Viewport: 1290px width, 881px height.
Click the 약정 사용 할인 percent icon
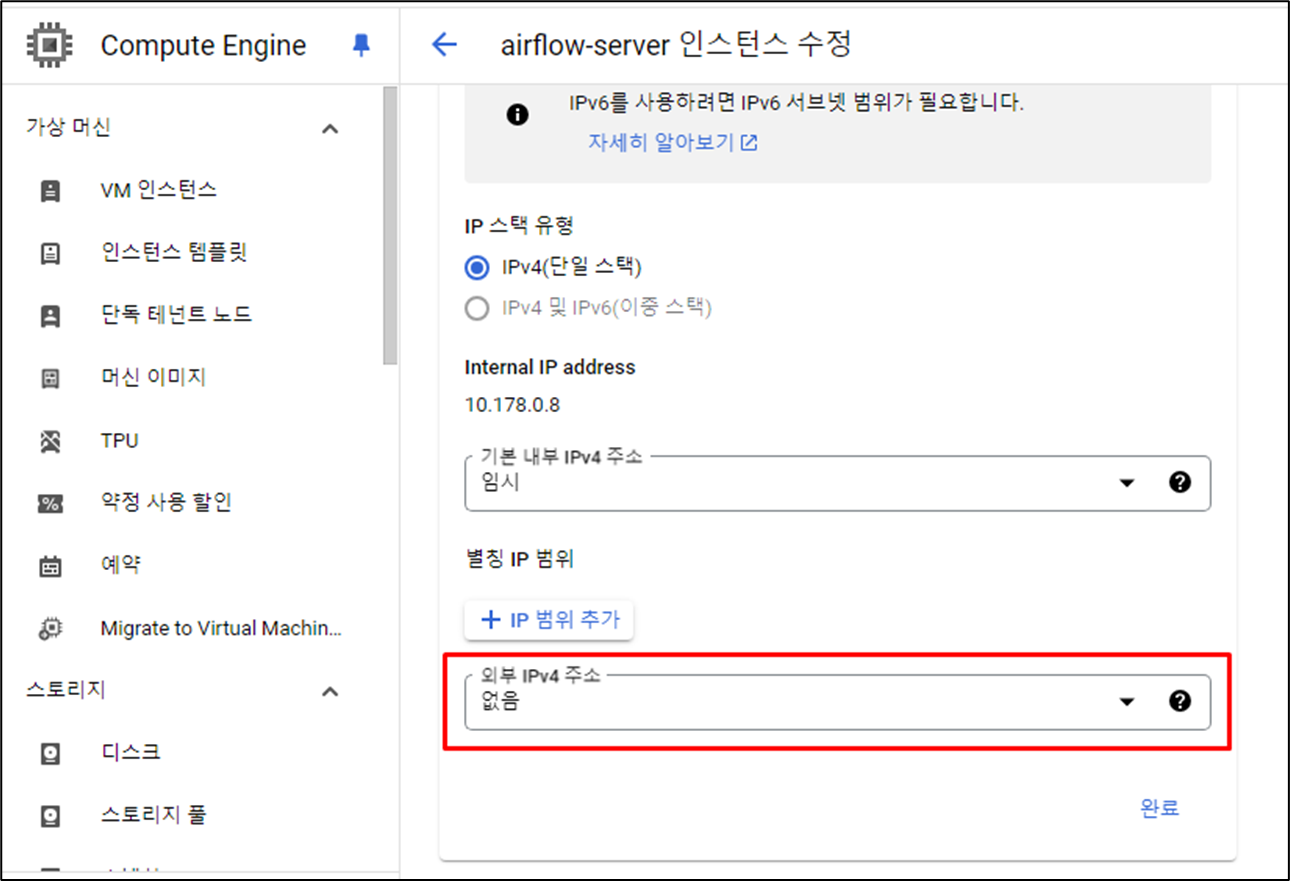[50, 503]
